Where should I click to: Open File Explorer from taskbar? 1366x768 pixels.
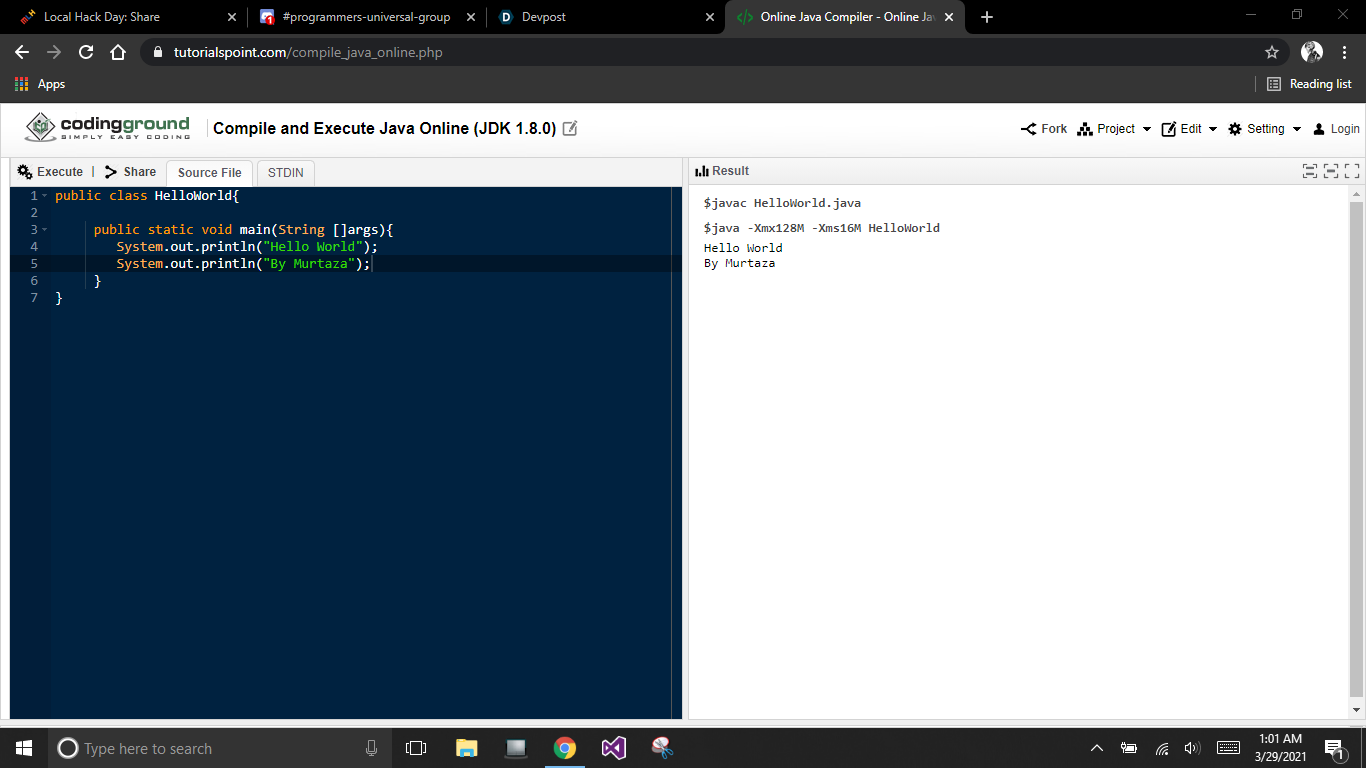tap(467, 748)
